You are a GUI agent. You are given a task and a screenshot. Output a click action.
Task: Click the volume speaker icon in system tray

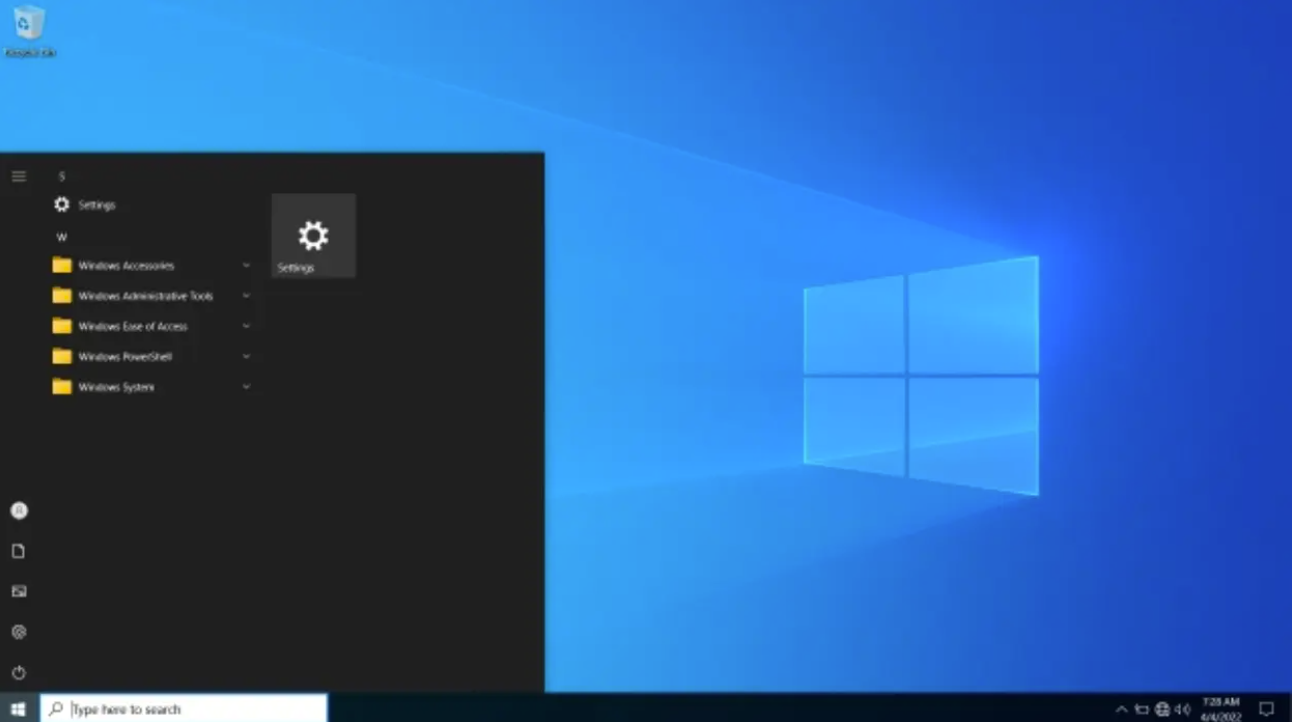click(x=1183, y=708)
